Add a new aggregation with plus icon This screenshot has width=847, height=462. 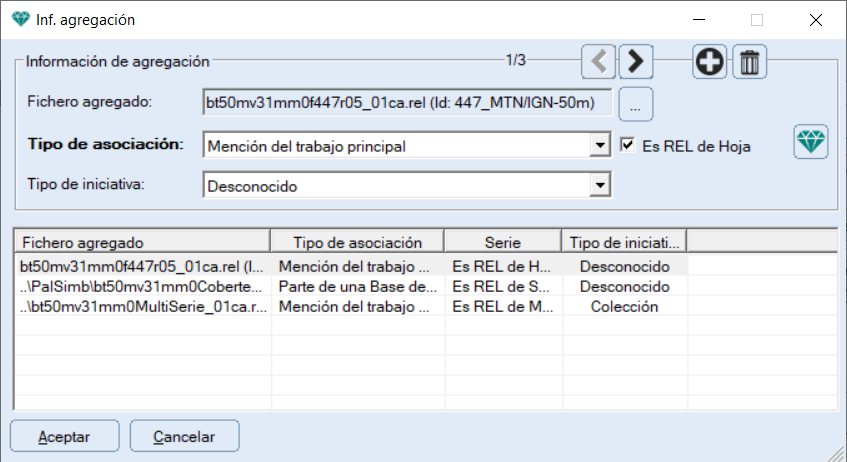[710, 62]
